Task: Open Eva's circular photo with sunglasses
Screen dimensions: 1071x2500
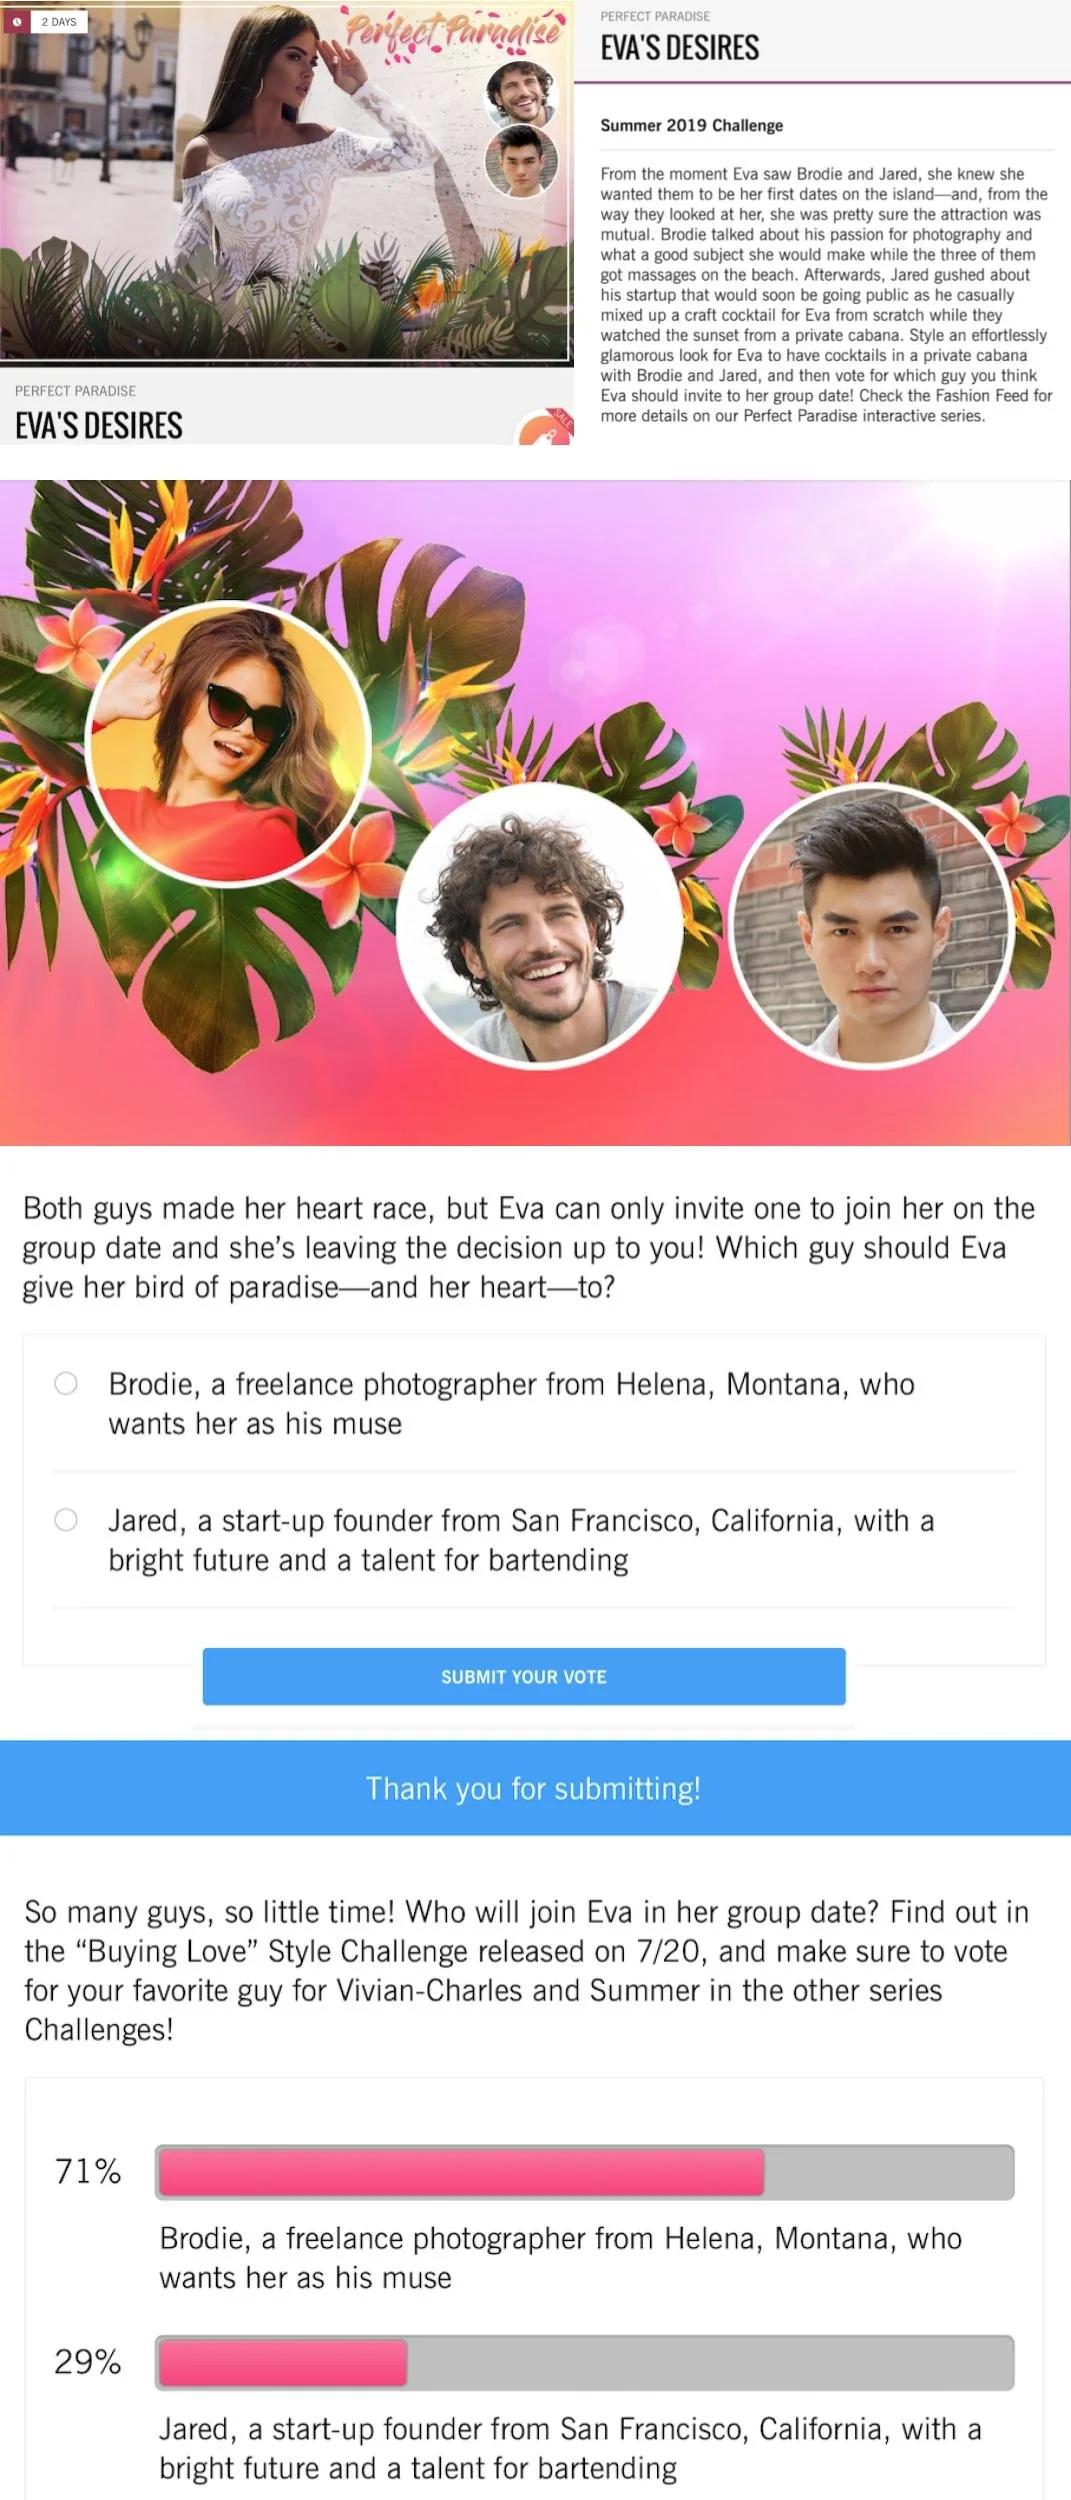Action: (x=228, y=744)
